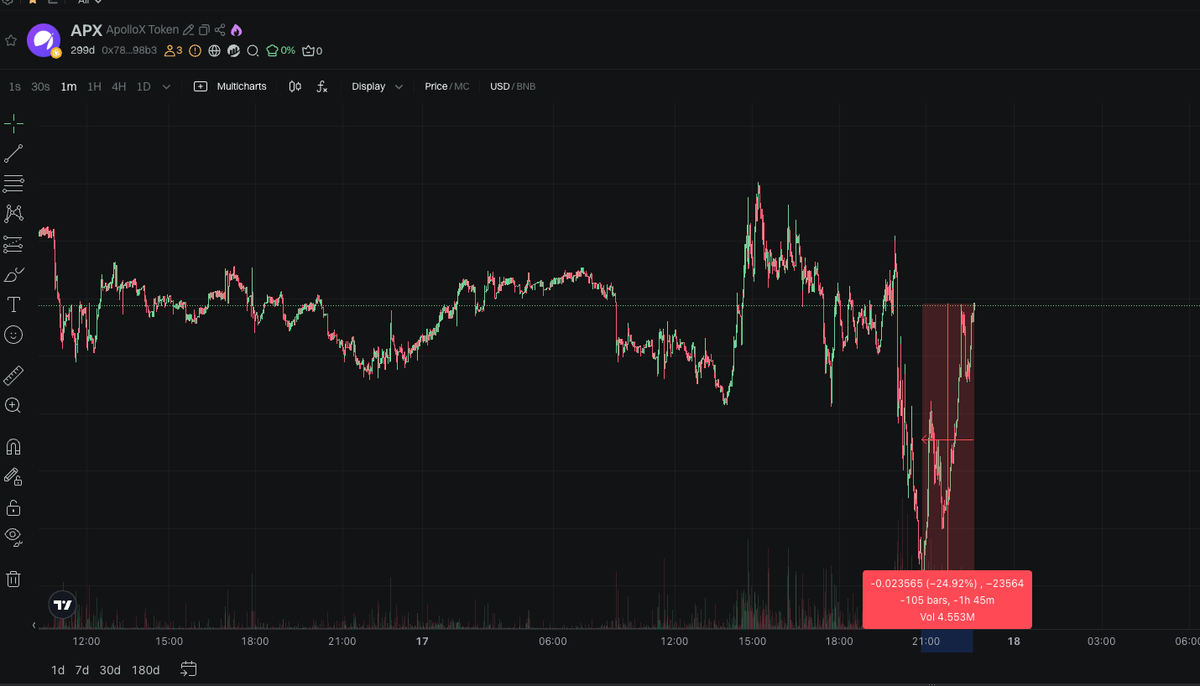Switch chart to Price mode

click(436, 87)
